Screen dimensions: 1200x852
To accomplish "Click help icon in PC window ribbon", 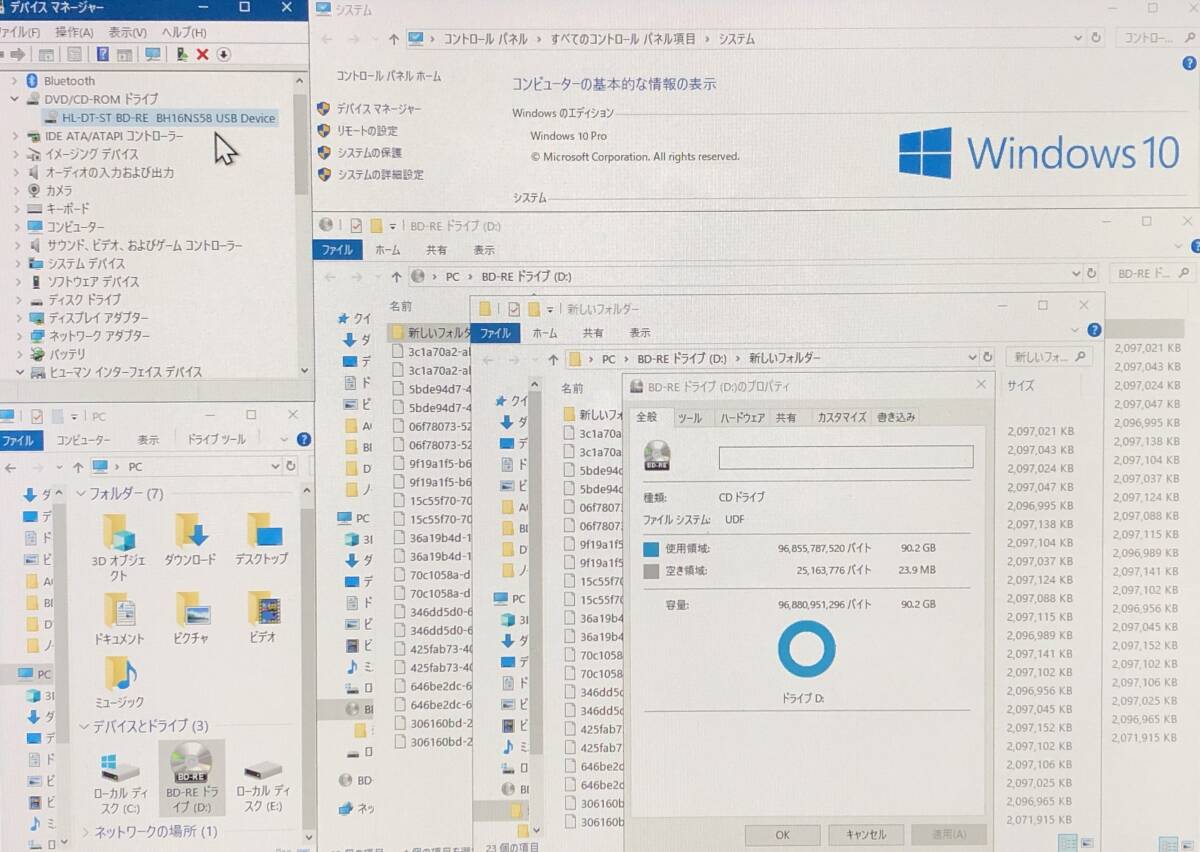I will [x=304, y=440].
